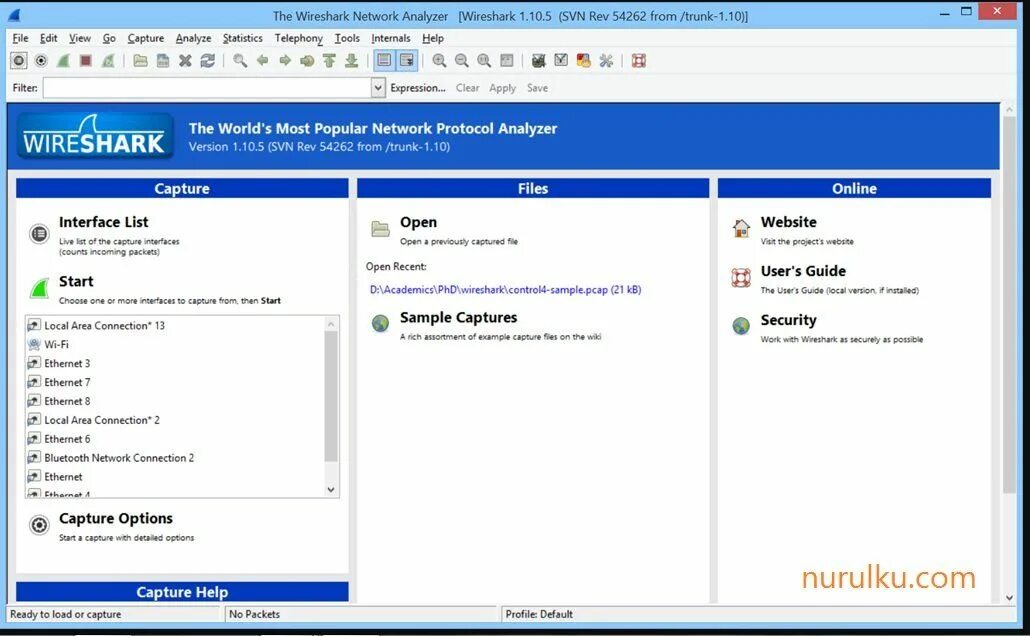1030x636 pixels.
Task: Open capture options from the toolbar
Action: pos(41,61)
